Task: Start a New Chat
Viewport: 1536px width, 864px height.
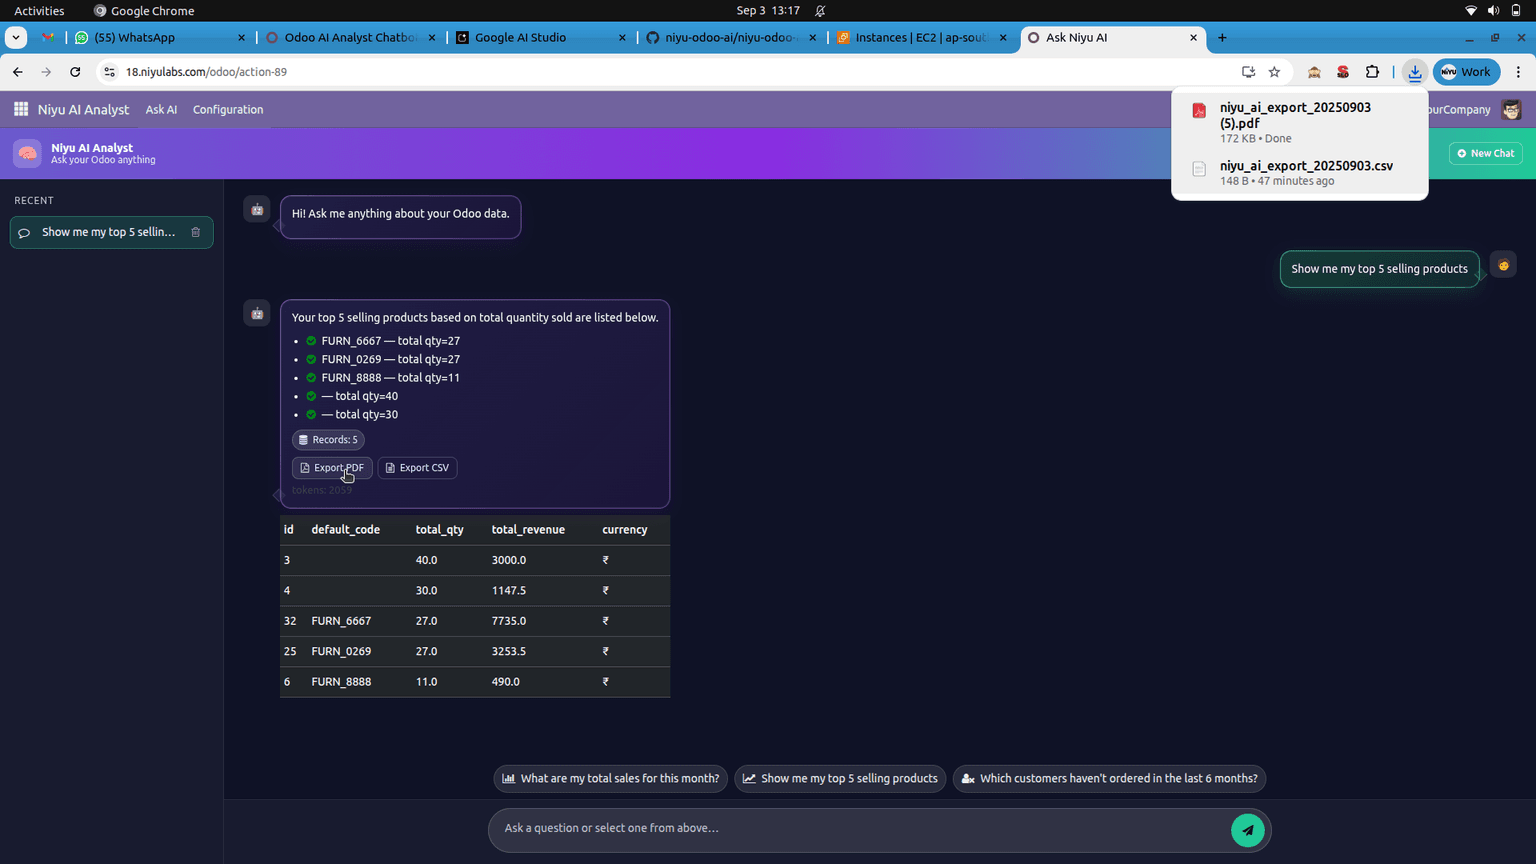Action: coord(1486,153)
